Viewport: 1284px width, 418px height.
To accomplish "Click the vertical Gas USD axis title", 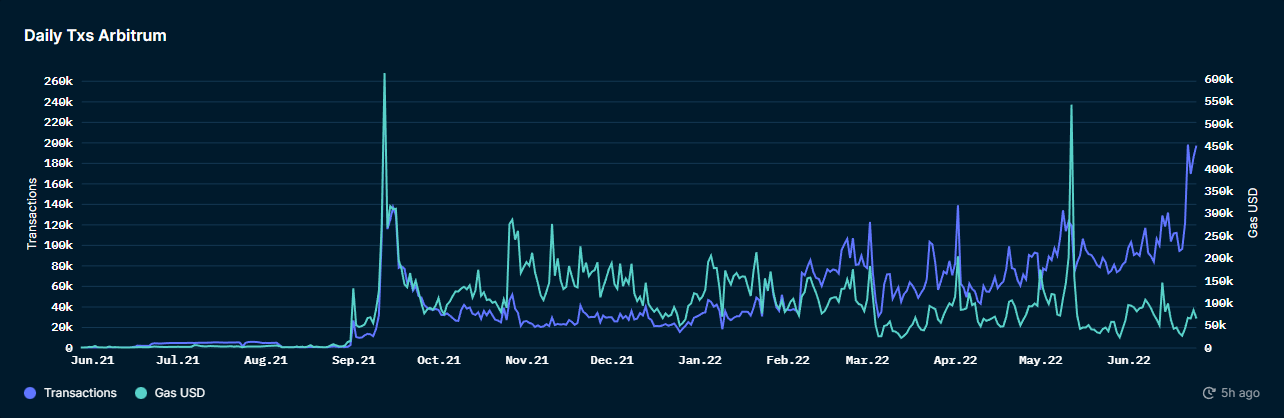I will pos(1252,214).
